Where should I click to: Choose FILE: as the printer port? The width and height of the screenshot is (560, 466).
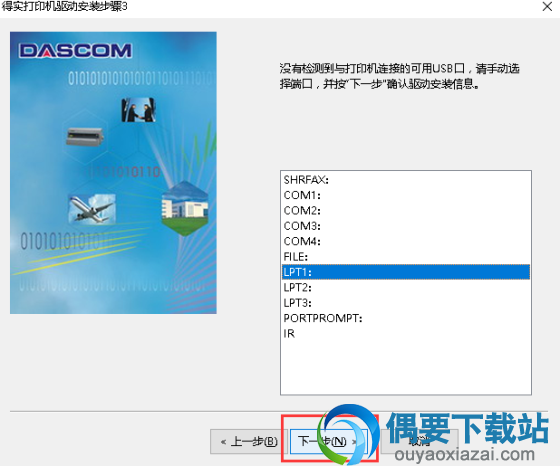[406, 256]
